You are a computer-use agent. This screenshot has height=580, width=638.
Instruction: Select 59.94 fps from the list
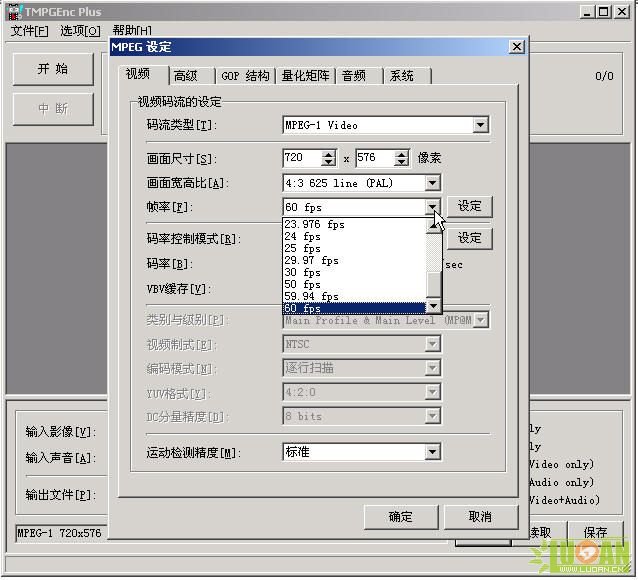pos(354,296)
